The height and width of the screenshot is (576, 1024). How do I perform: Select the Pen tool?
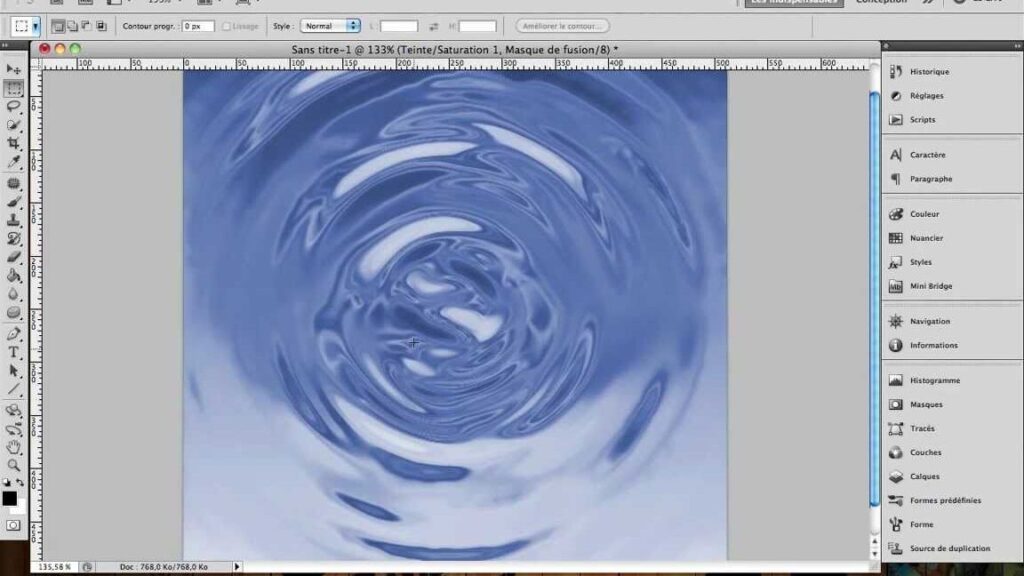[x=13, y=334]
